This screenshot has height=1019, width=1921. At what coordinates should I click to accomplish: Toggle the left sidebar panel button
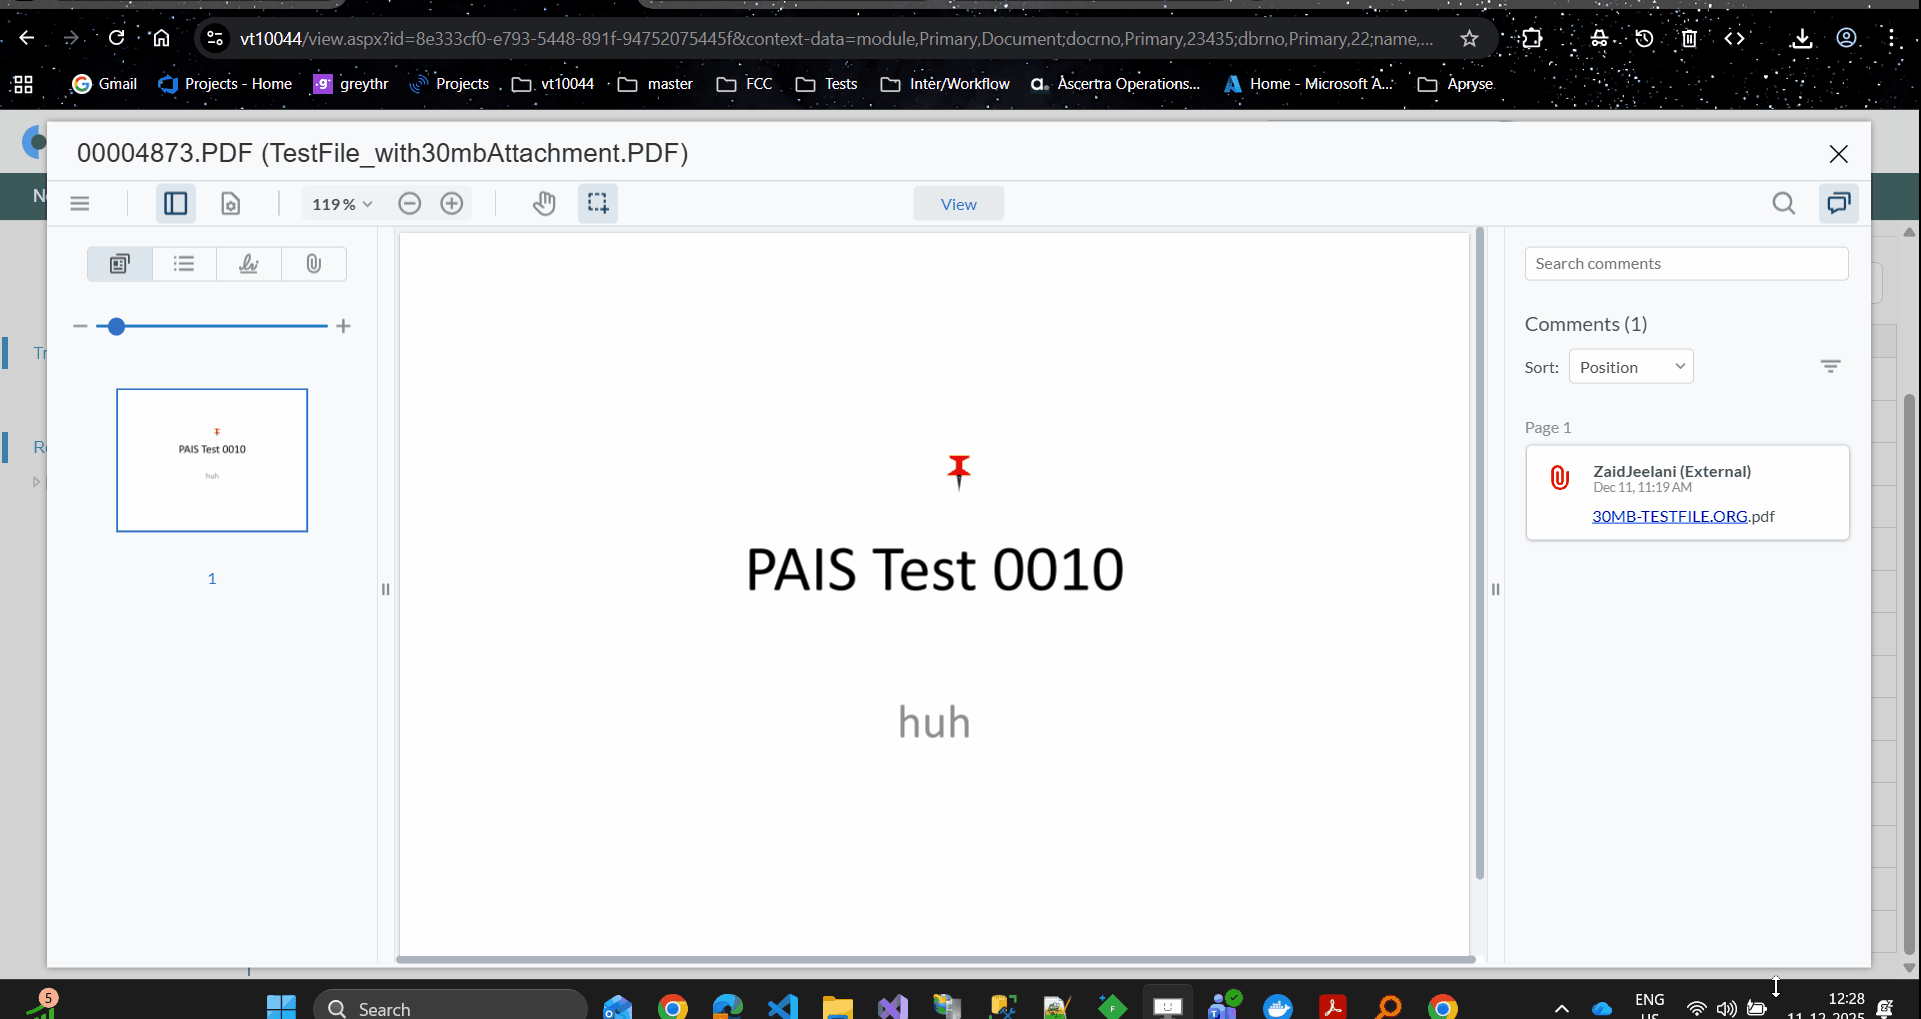click(x=175, y=204)
